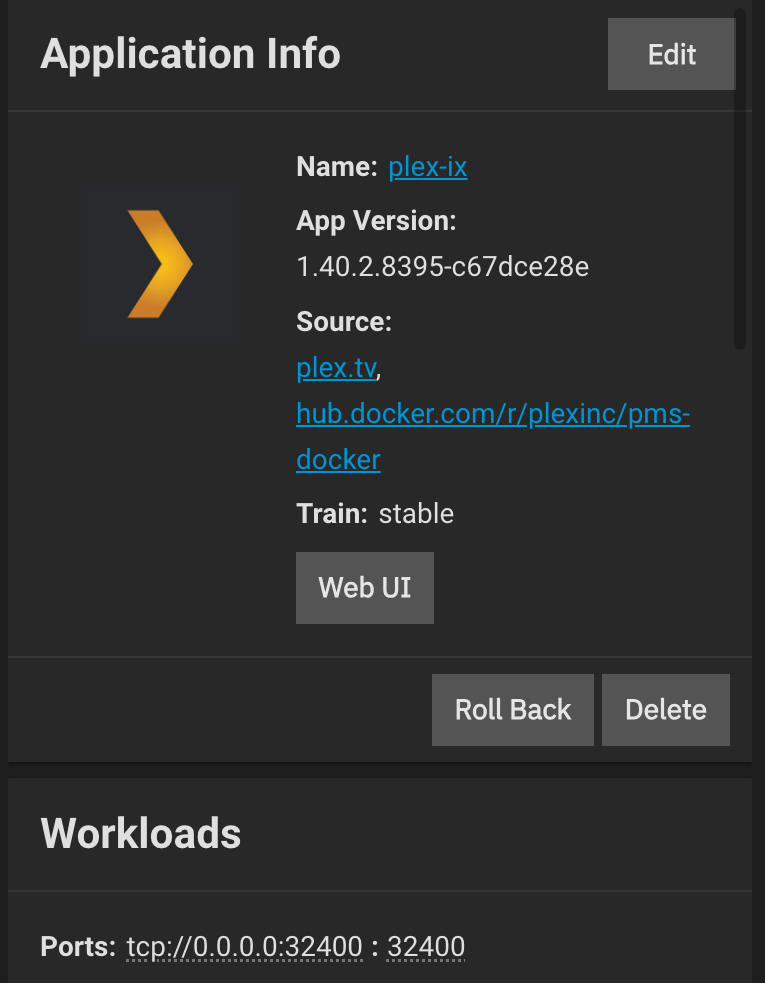Click the tcp://0.0.0.0:32400 host port text
765x983 pixels.
click(244, 946)
